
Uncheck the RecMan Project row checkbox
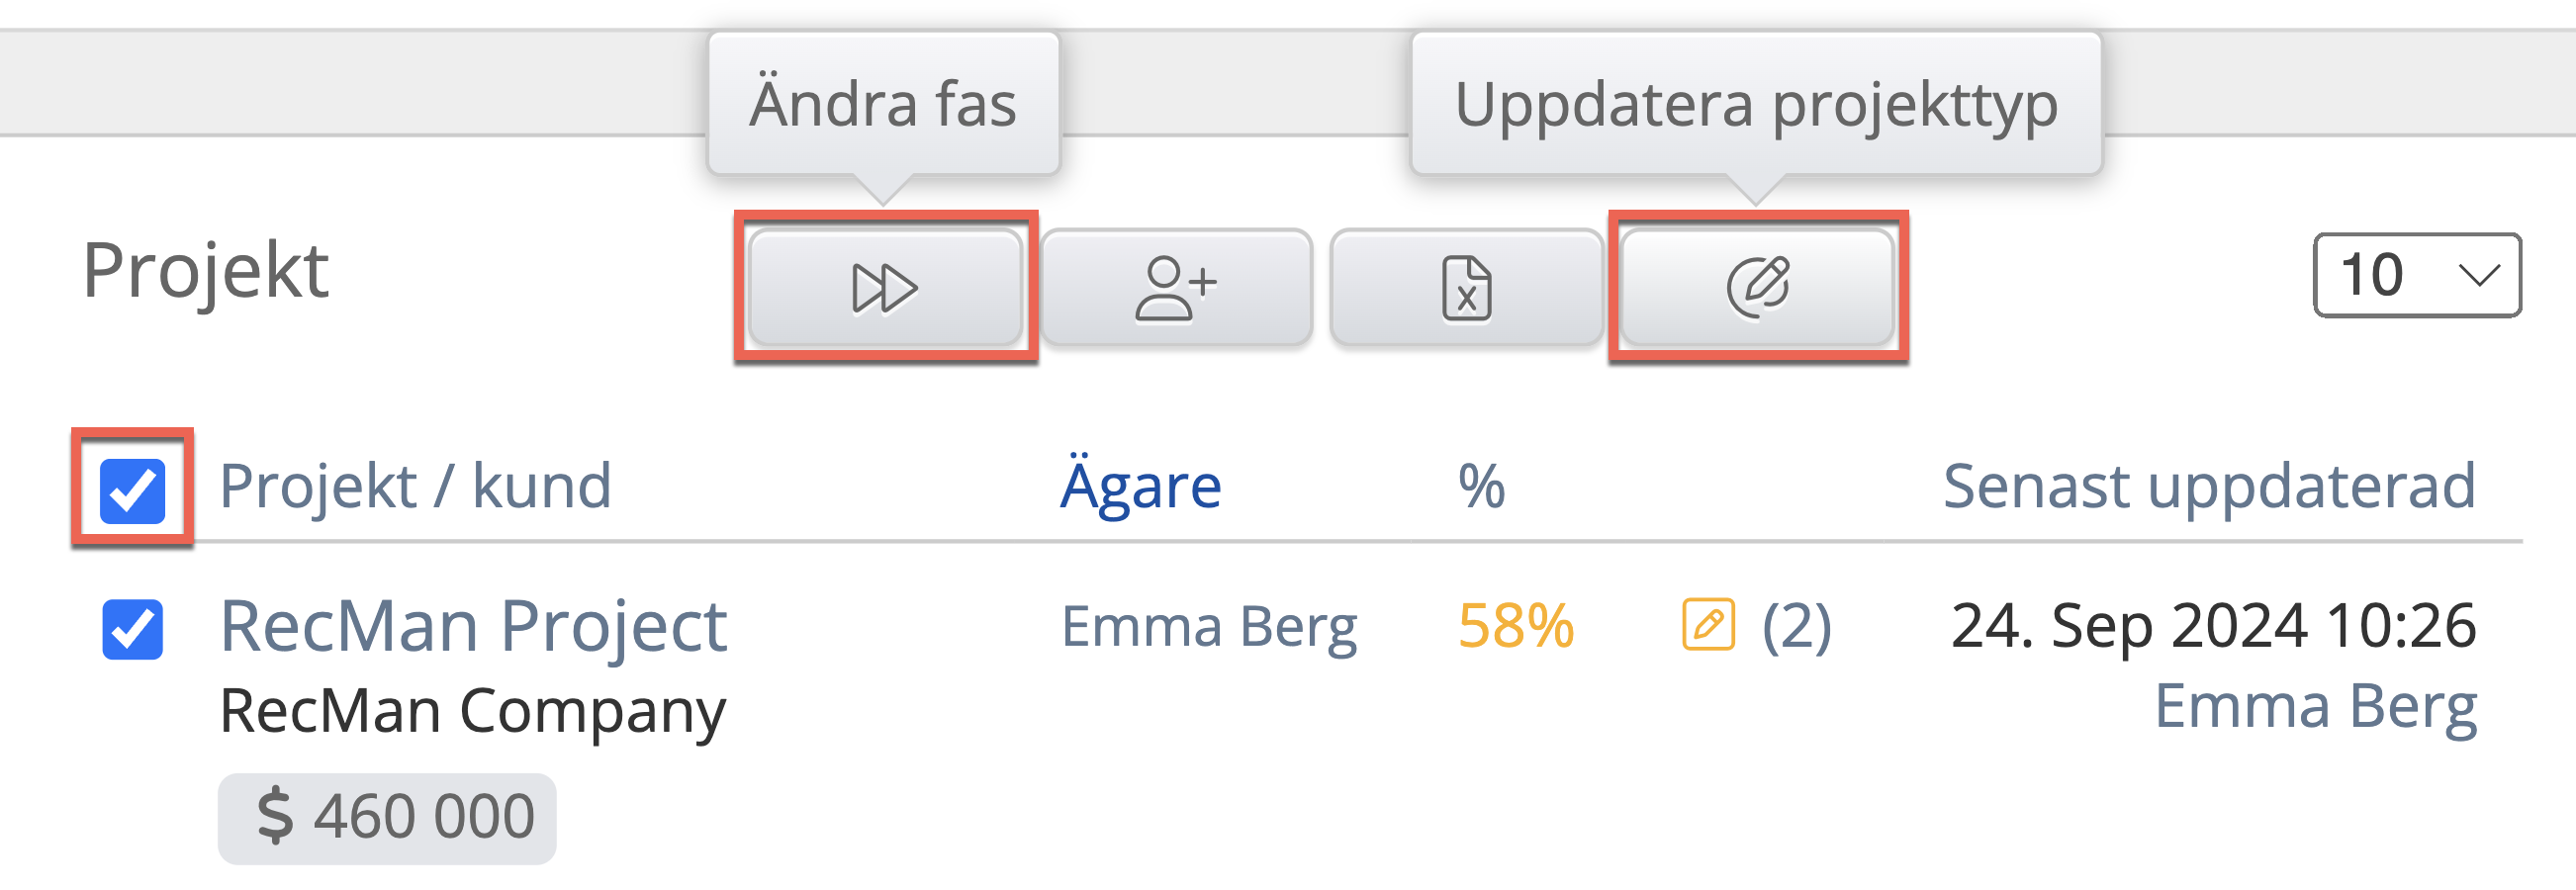coord(132,629)
